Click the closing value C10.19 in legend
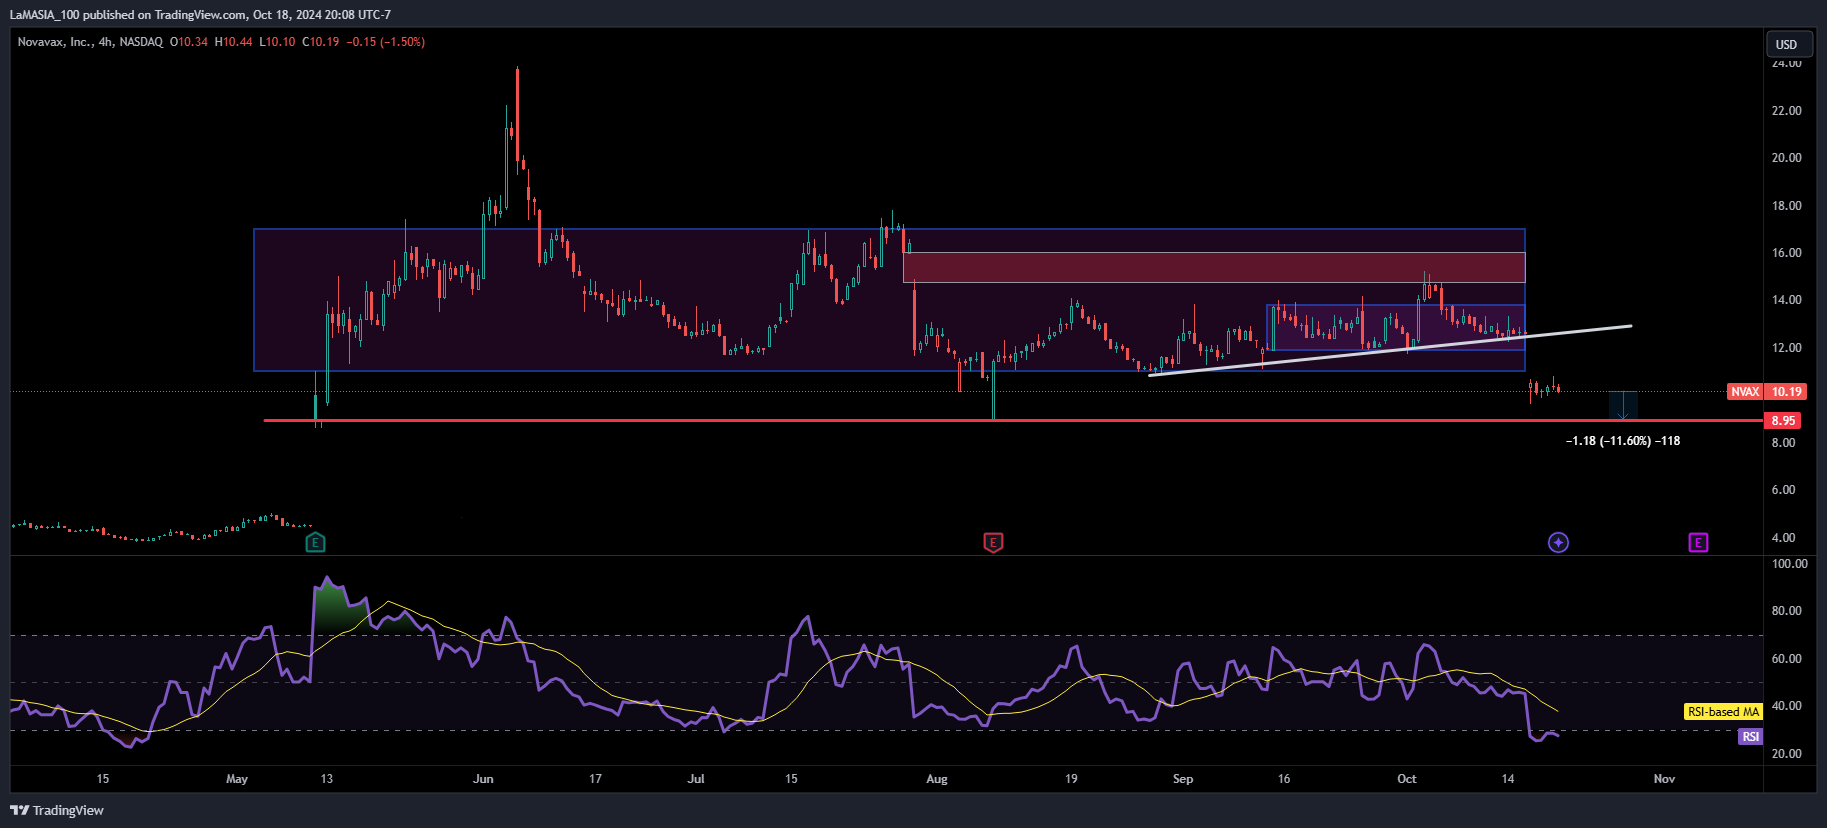Viewport: 1827px width, 828px height. (321, 42)
